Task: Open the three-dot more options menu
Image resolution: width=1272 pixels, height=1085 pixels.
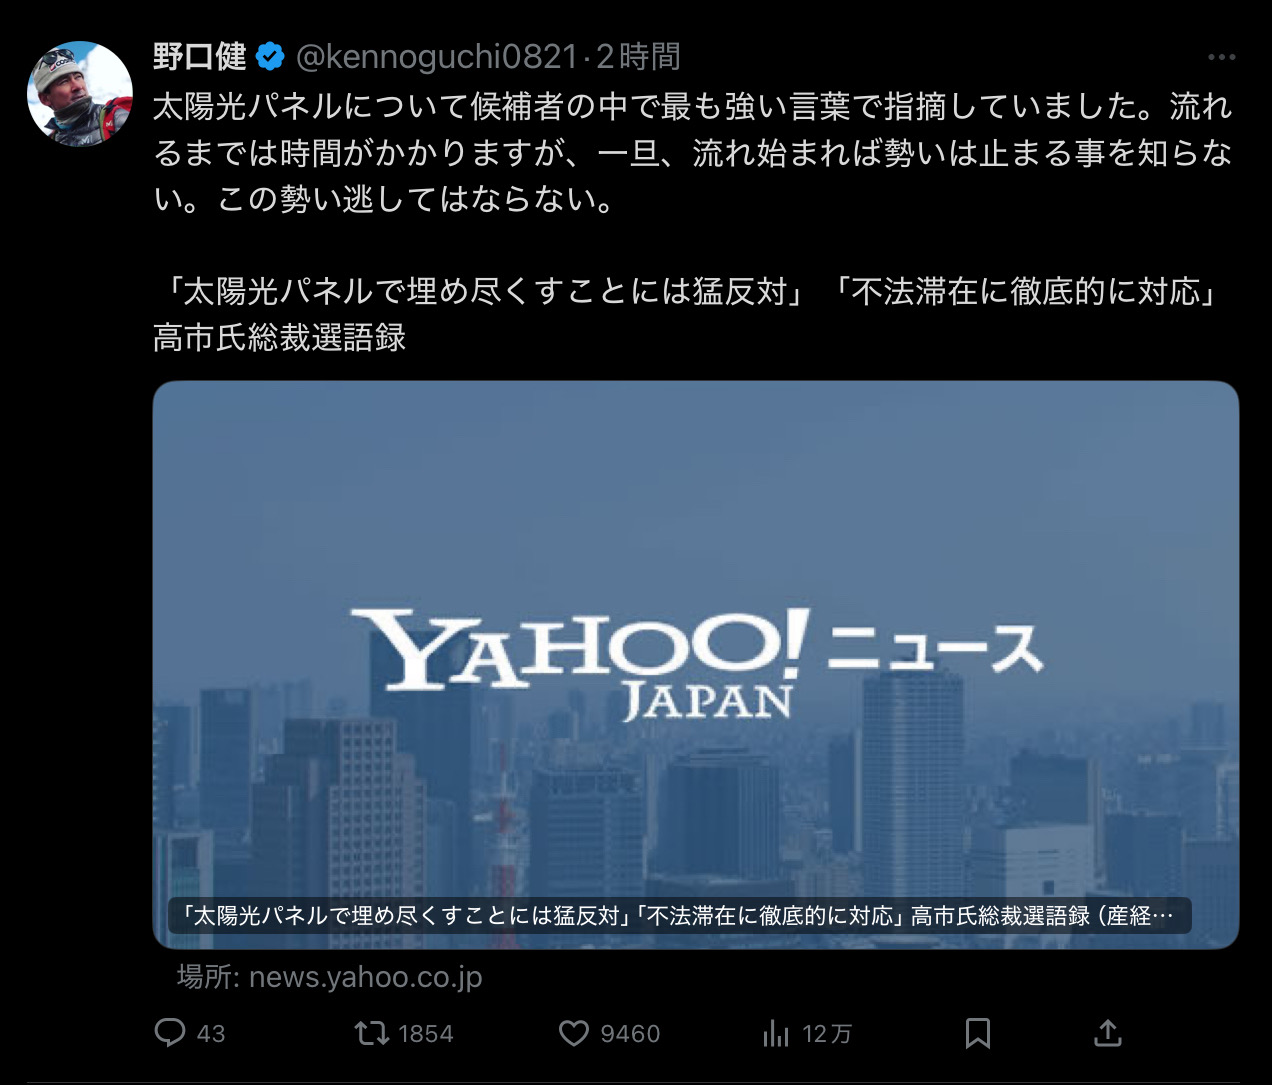Action: tap(1222, 57)
